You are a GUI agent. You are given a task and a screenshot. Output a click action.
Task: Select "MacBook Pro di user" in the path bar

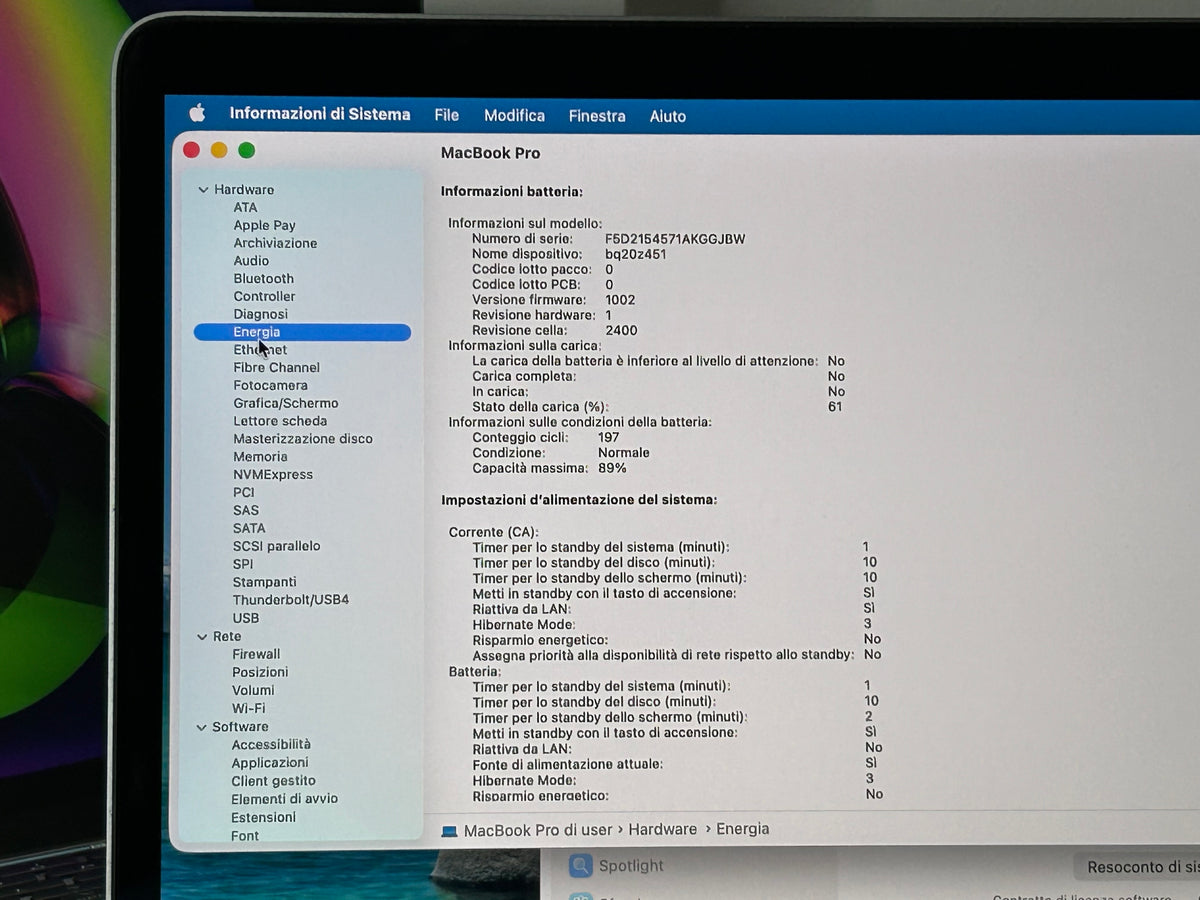538,830
